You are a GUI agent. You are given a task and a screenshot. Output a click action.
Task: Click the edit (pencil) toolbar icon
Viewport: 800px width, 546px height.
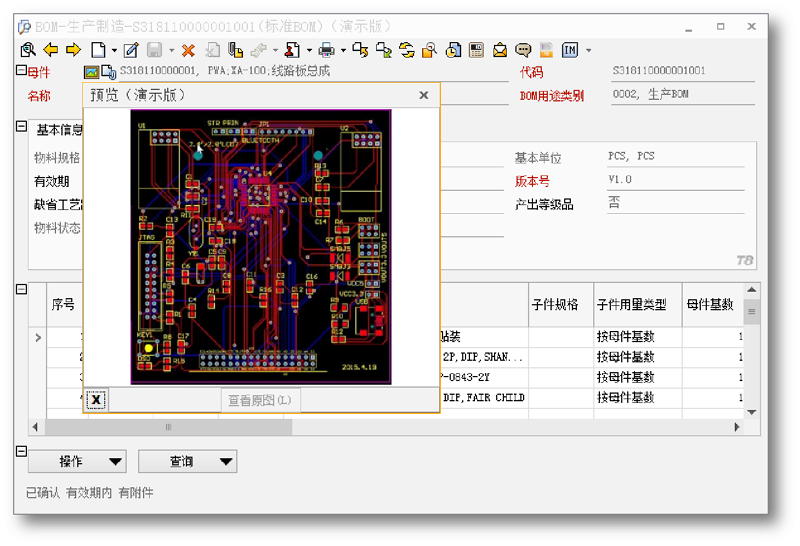pos(131,49)
